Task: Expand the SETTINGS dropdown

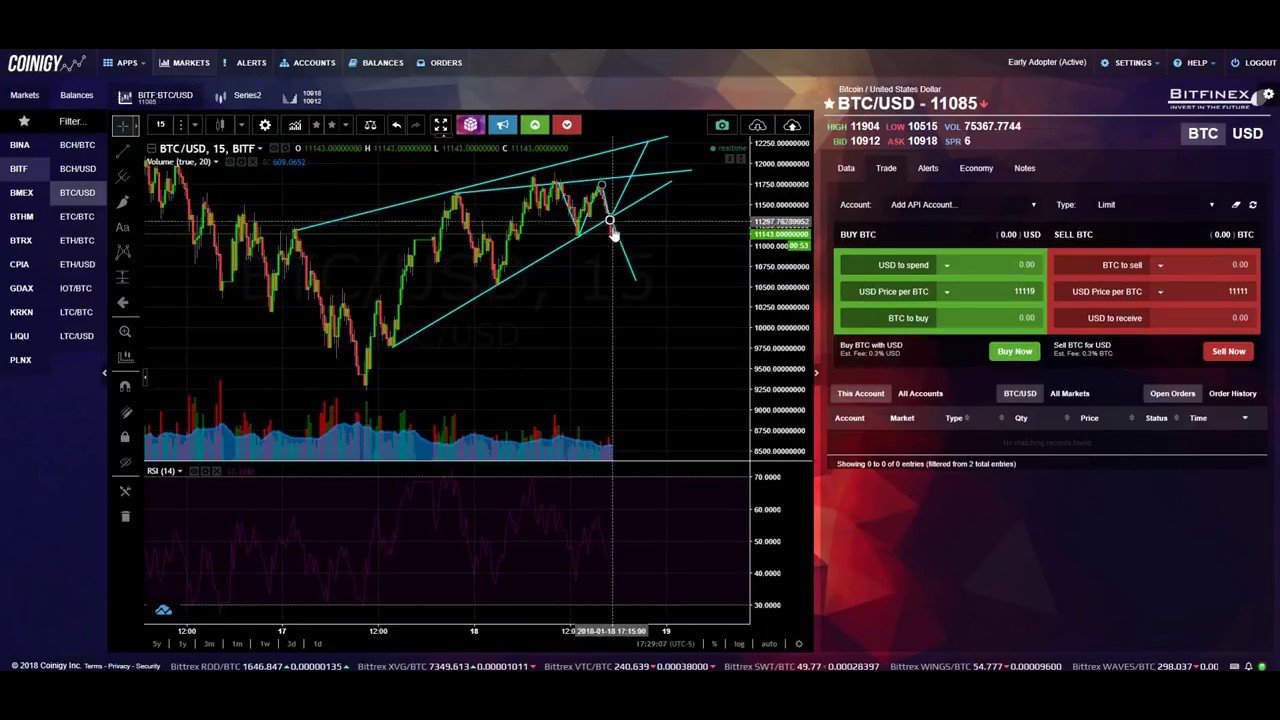Action: (x=1130, y=63)
